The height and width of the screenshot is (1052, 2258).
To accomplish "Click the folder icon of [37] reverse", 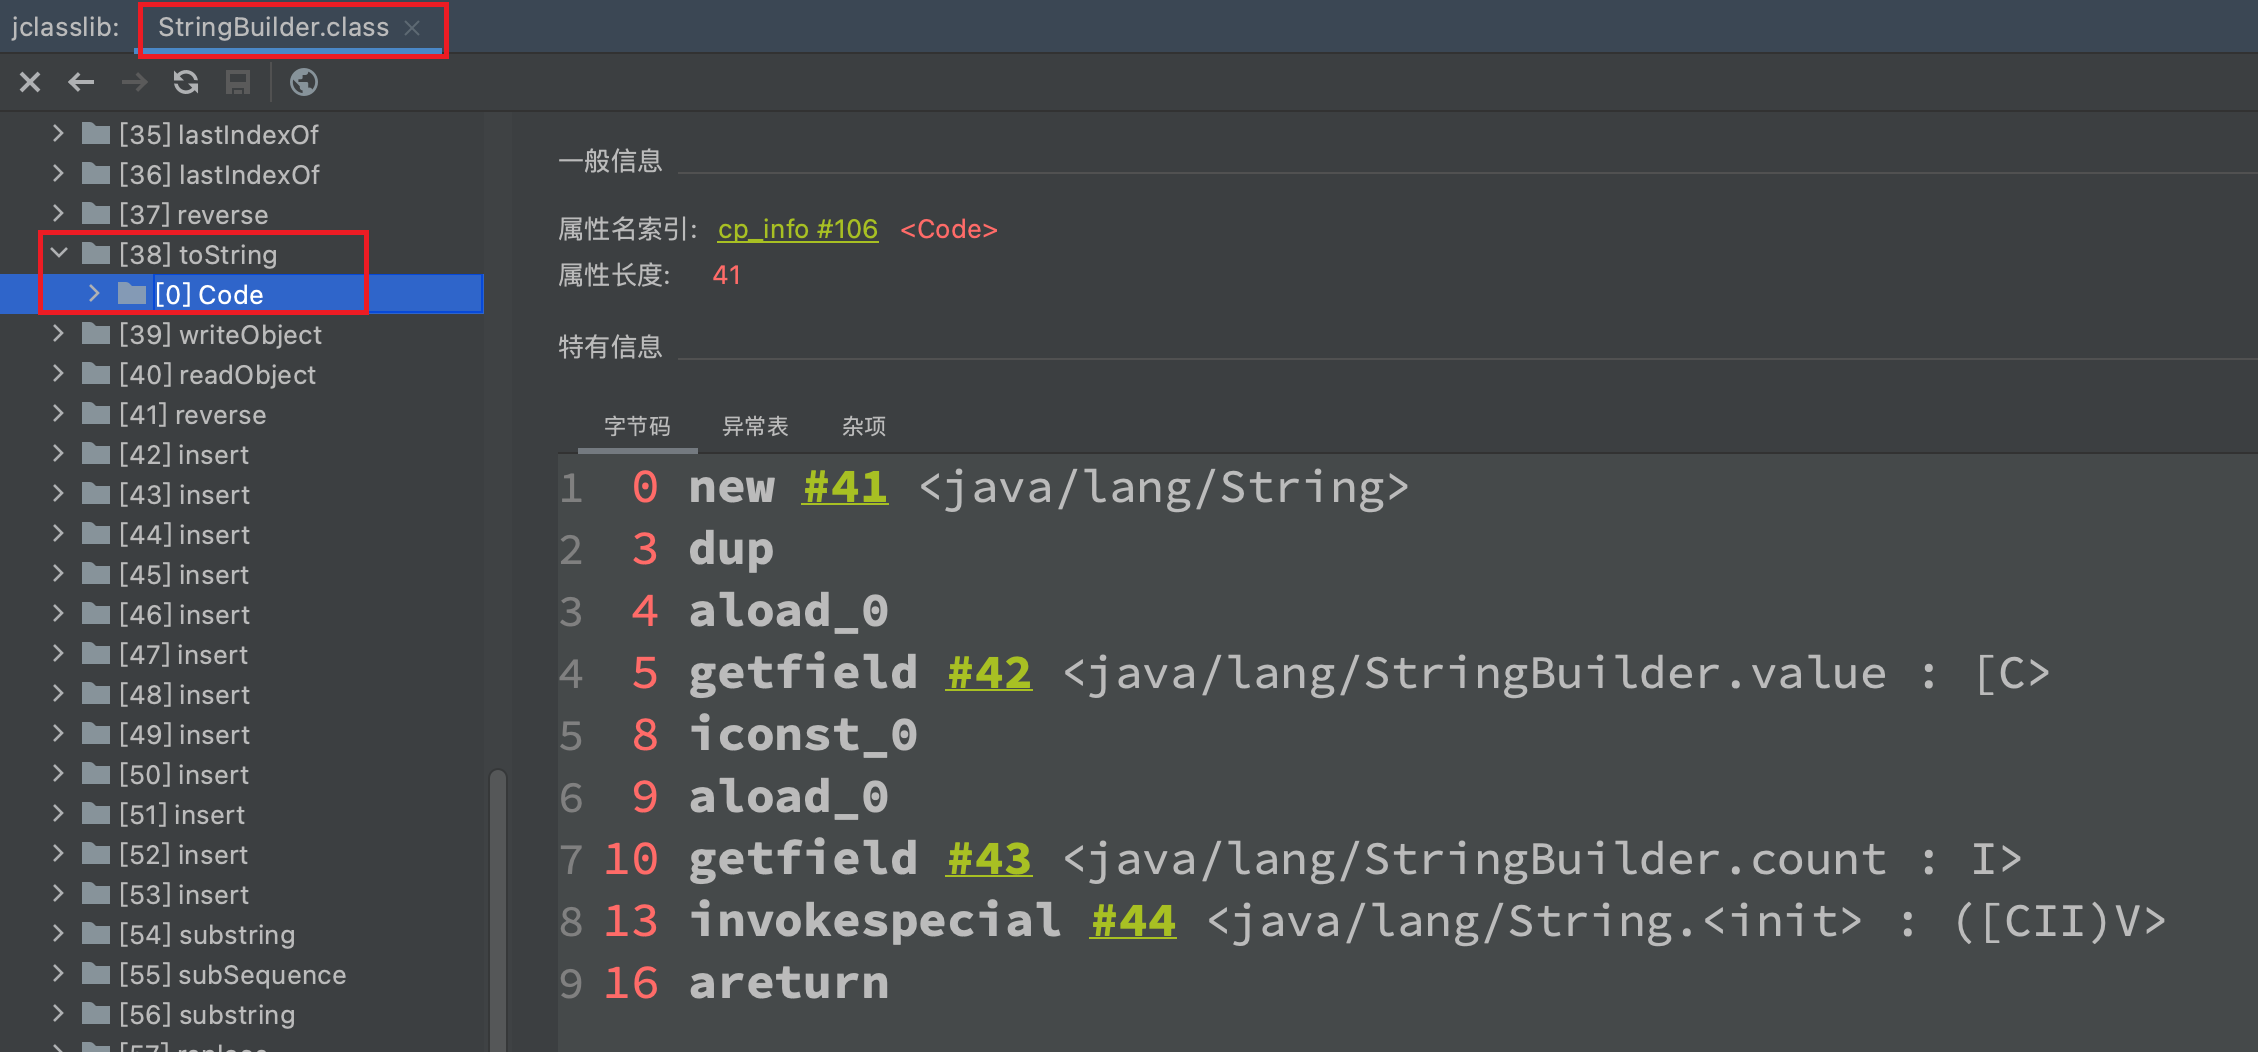I will [x=96, y=213].
